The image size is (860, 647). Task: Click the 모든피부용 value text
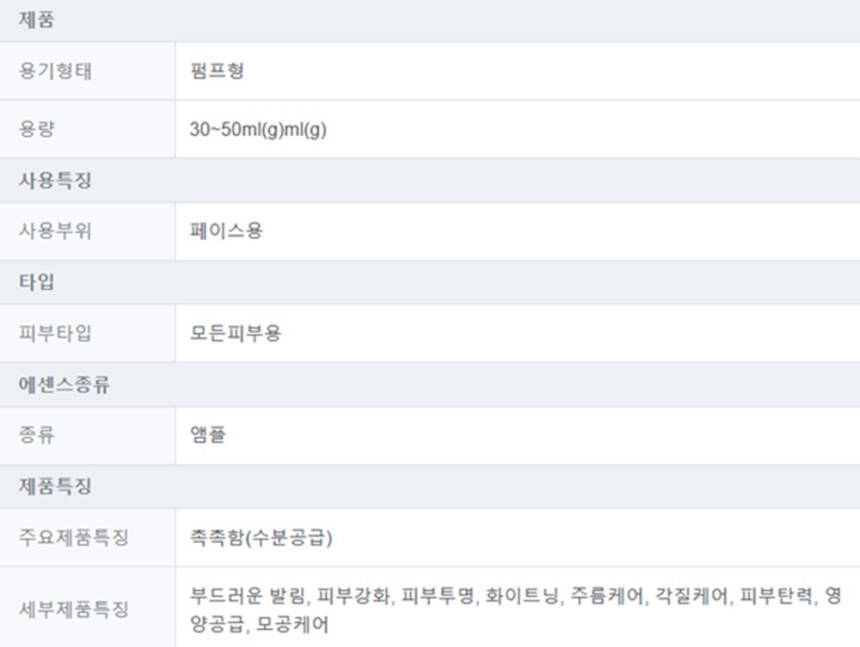coord(236,333)
